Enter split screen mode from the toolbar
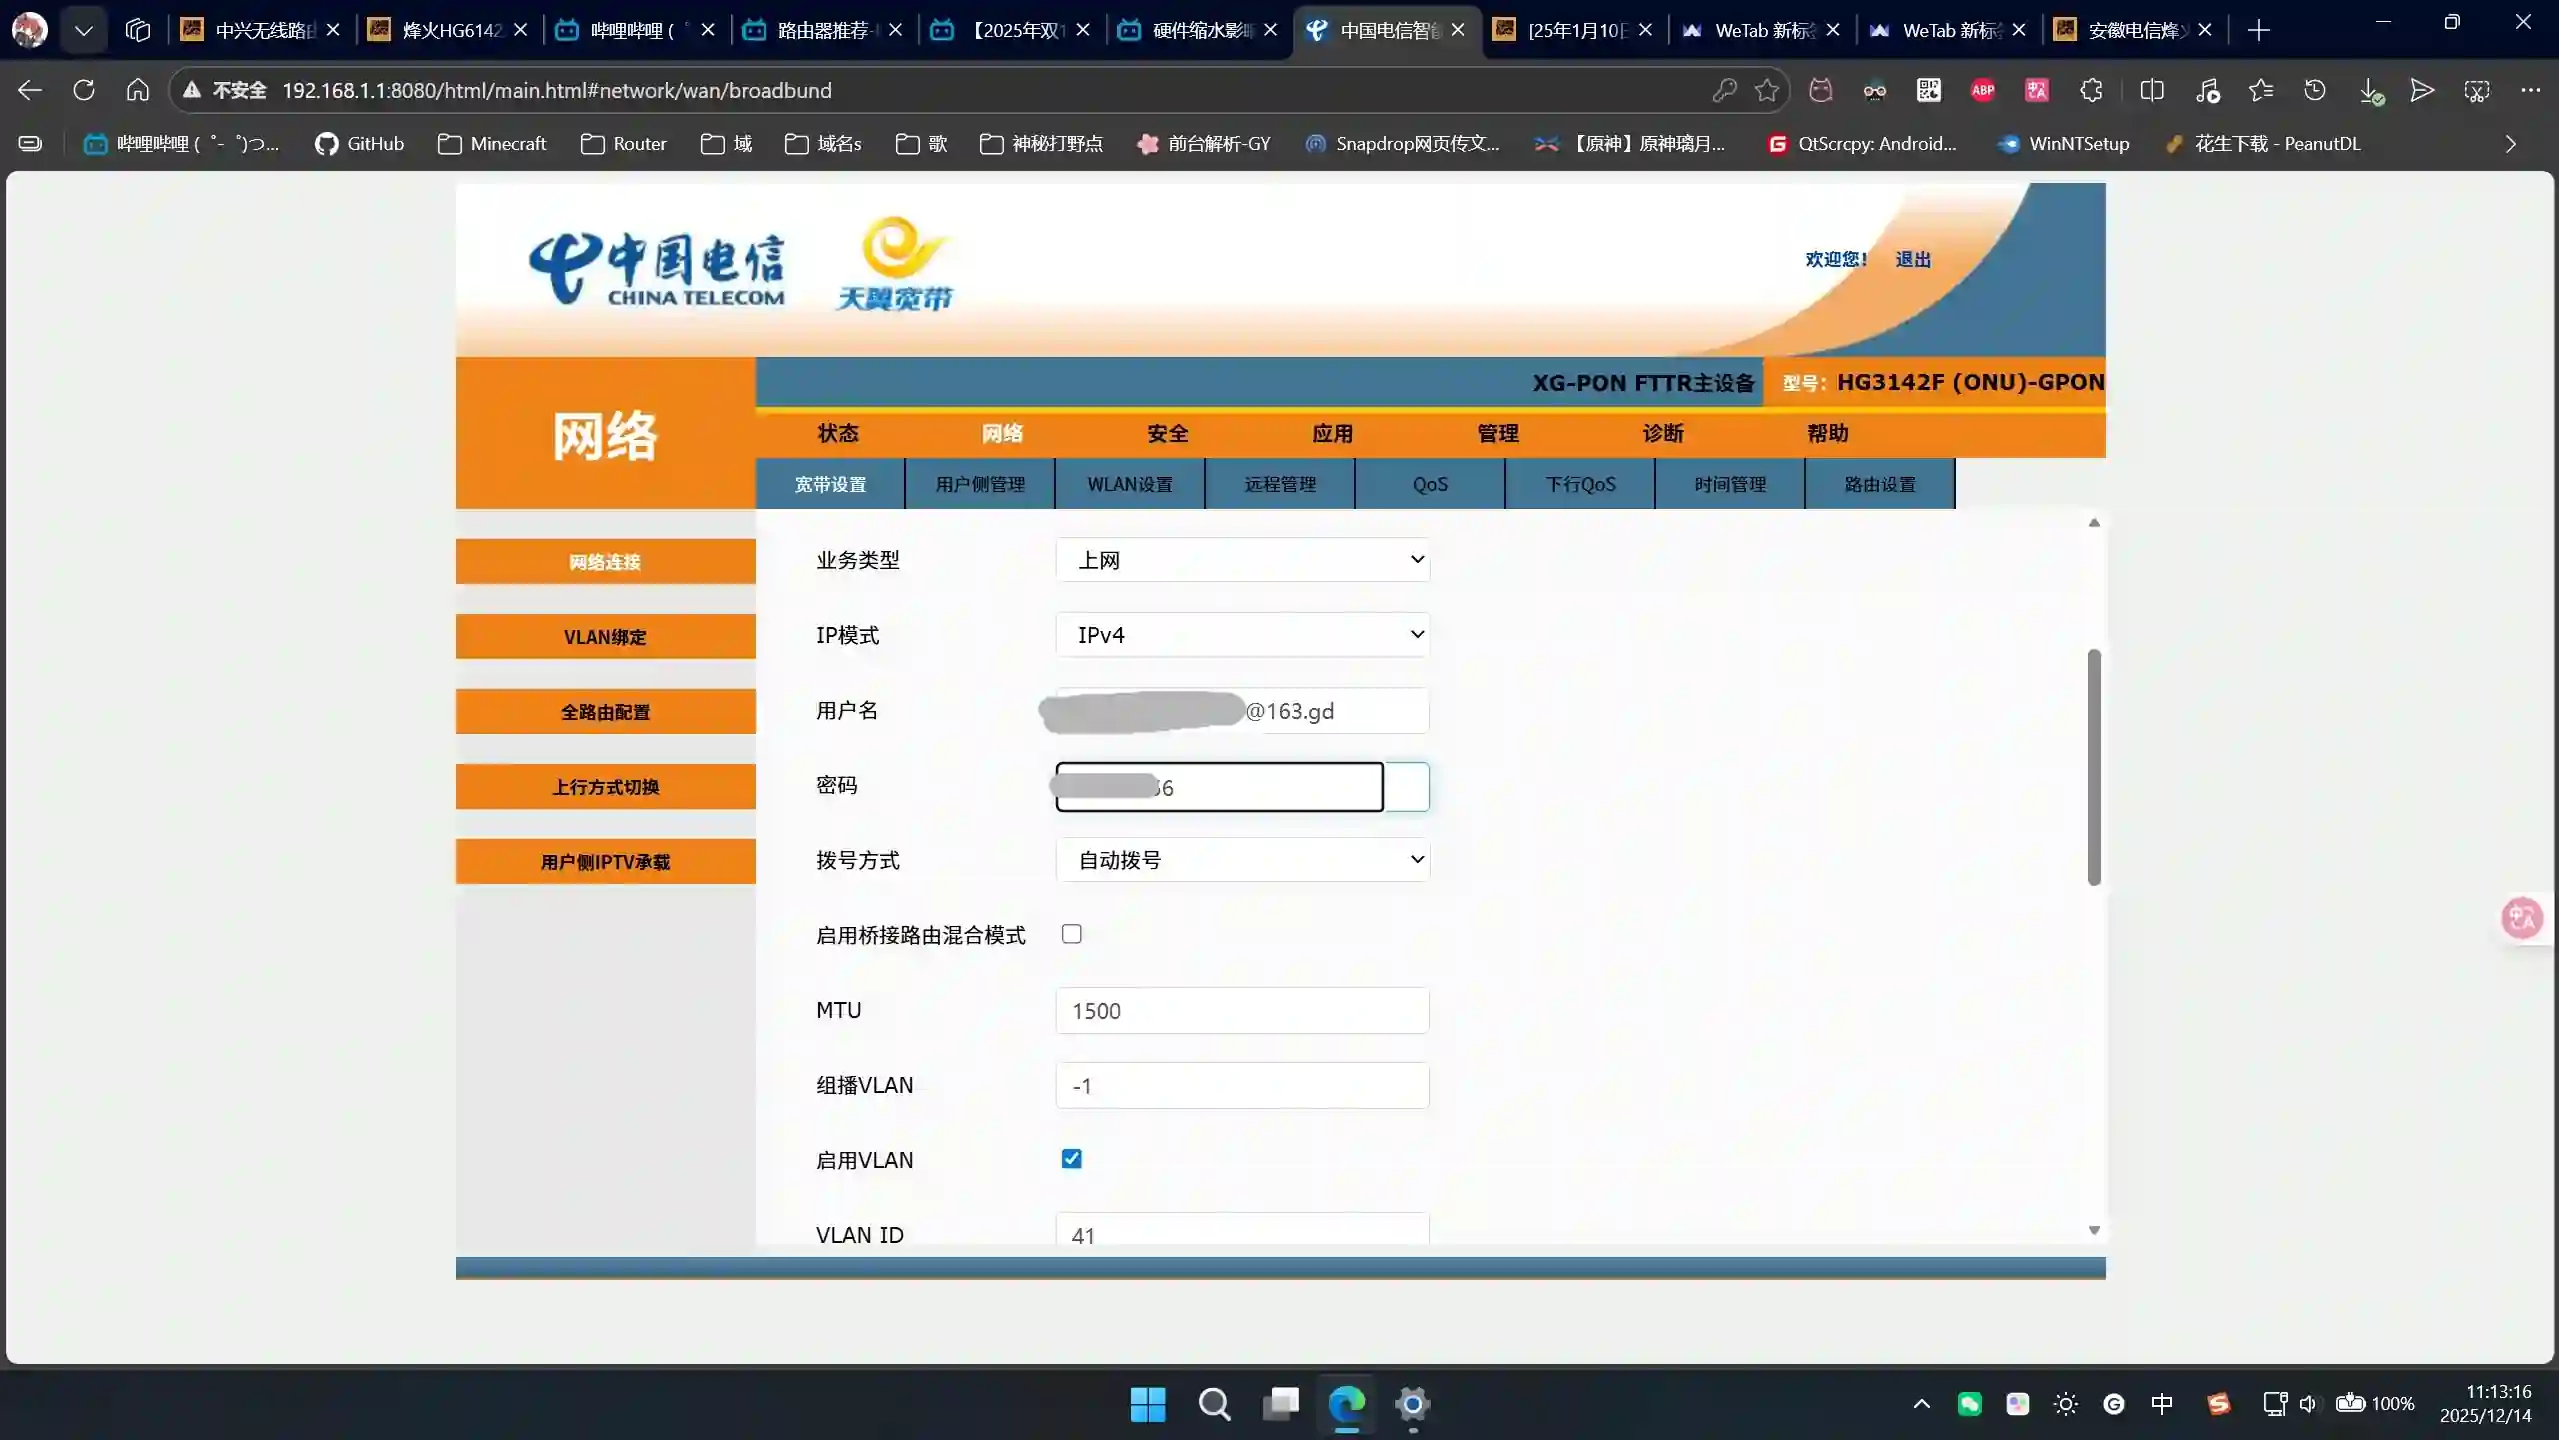Viewport: 2559px width, 1440px height. (2151, 90)
